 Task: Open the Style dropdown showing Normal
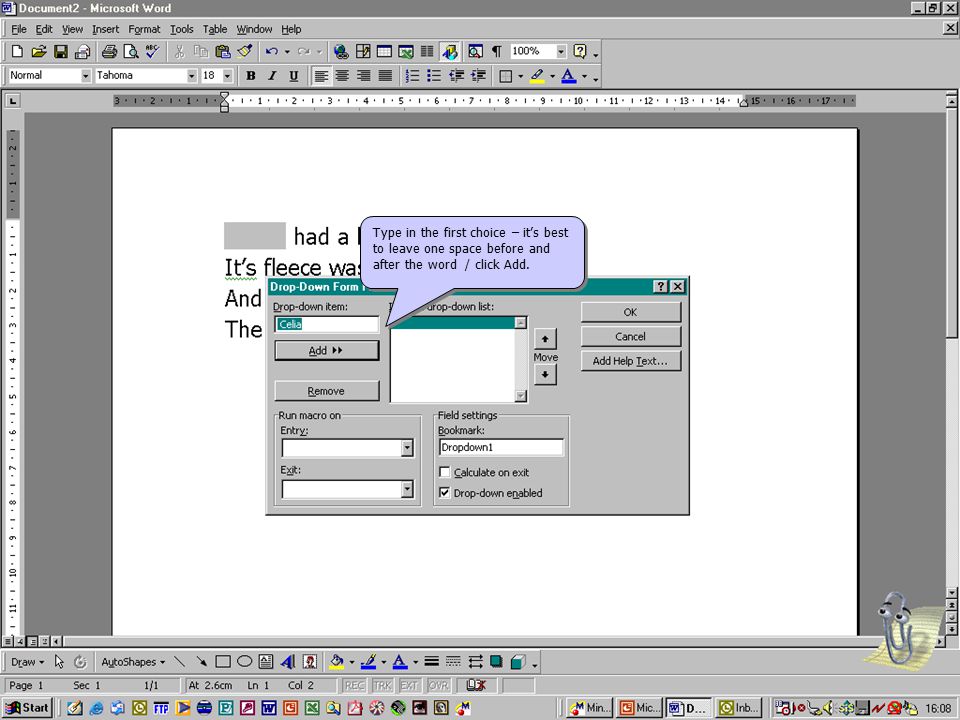pos(86,76)
